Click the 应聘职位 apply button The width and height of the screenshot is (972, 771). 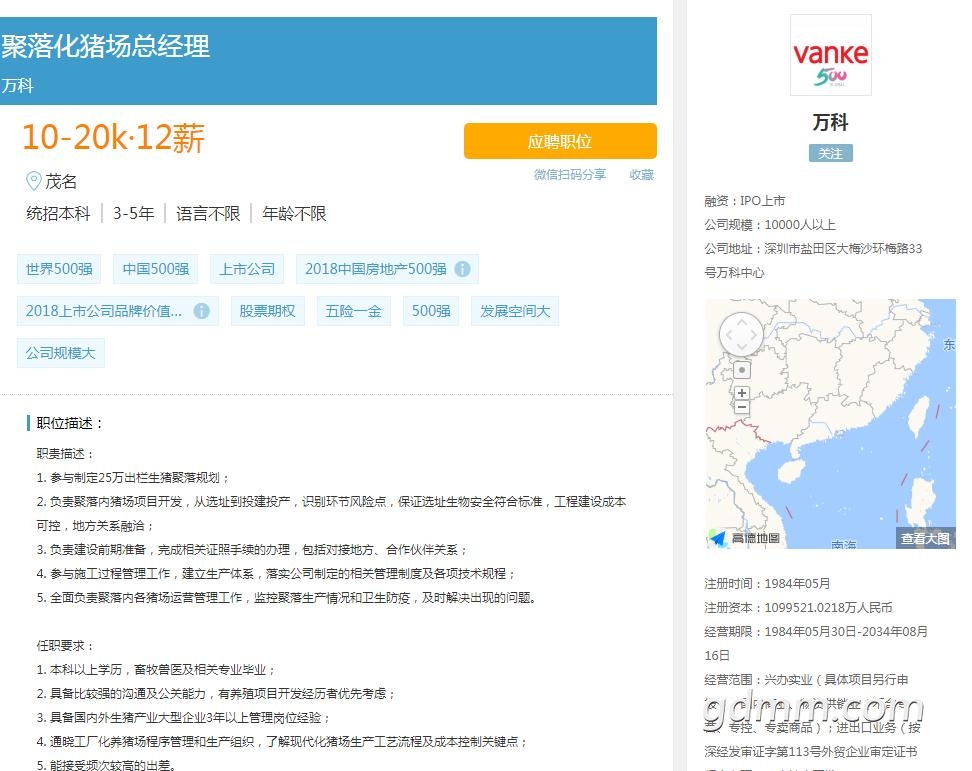[x=560, y=141]
